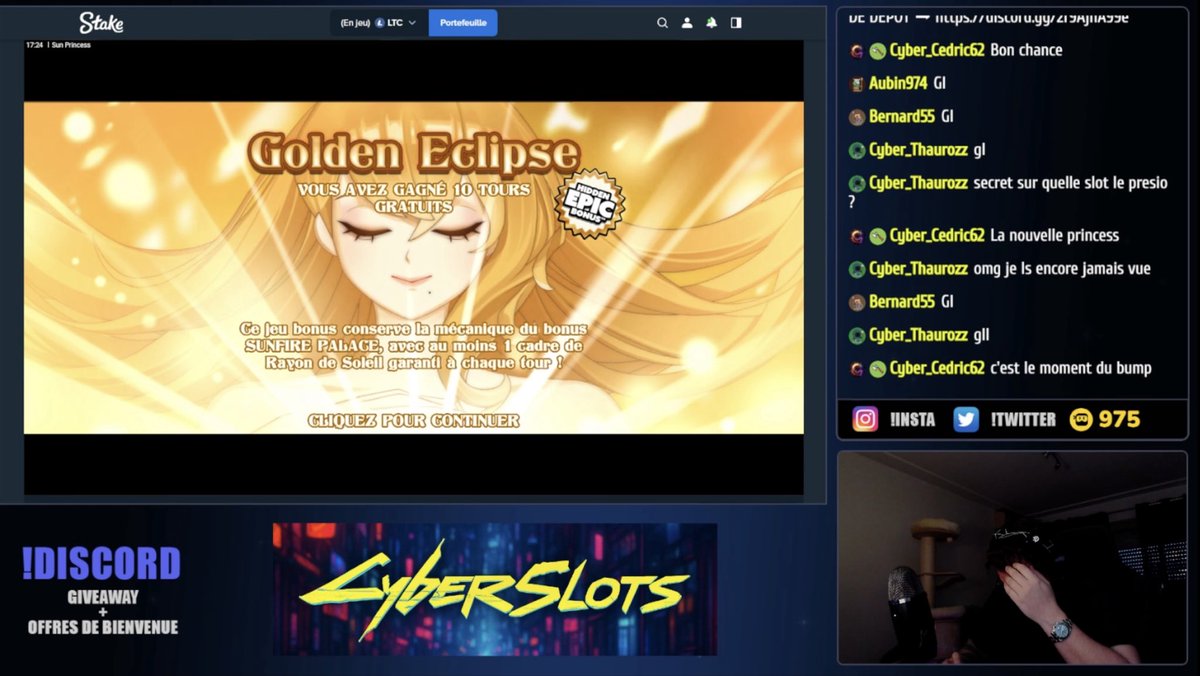Click the Twitter bird icon
Image resolution: width=1200 pixels, height=676 pixels.
[966, 419]
